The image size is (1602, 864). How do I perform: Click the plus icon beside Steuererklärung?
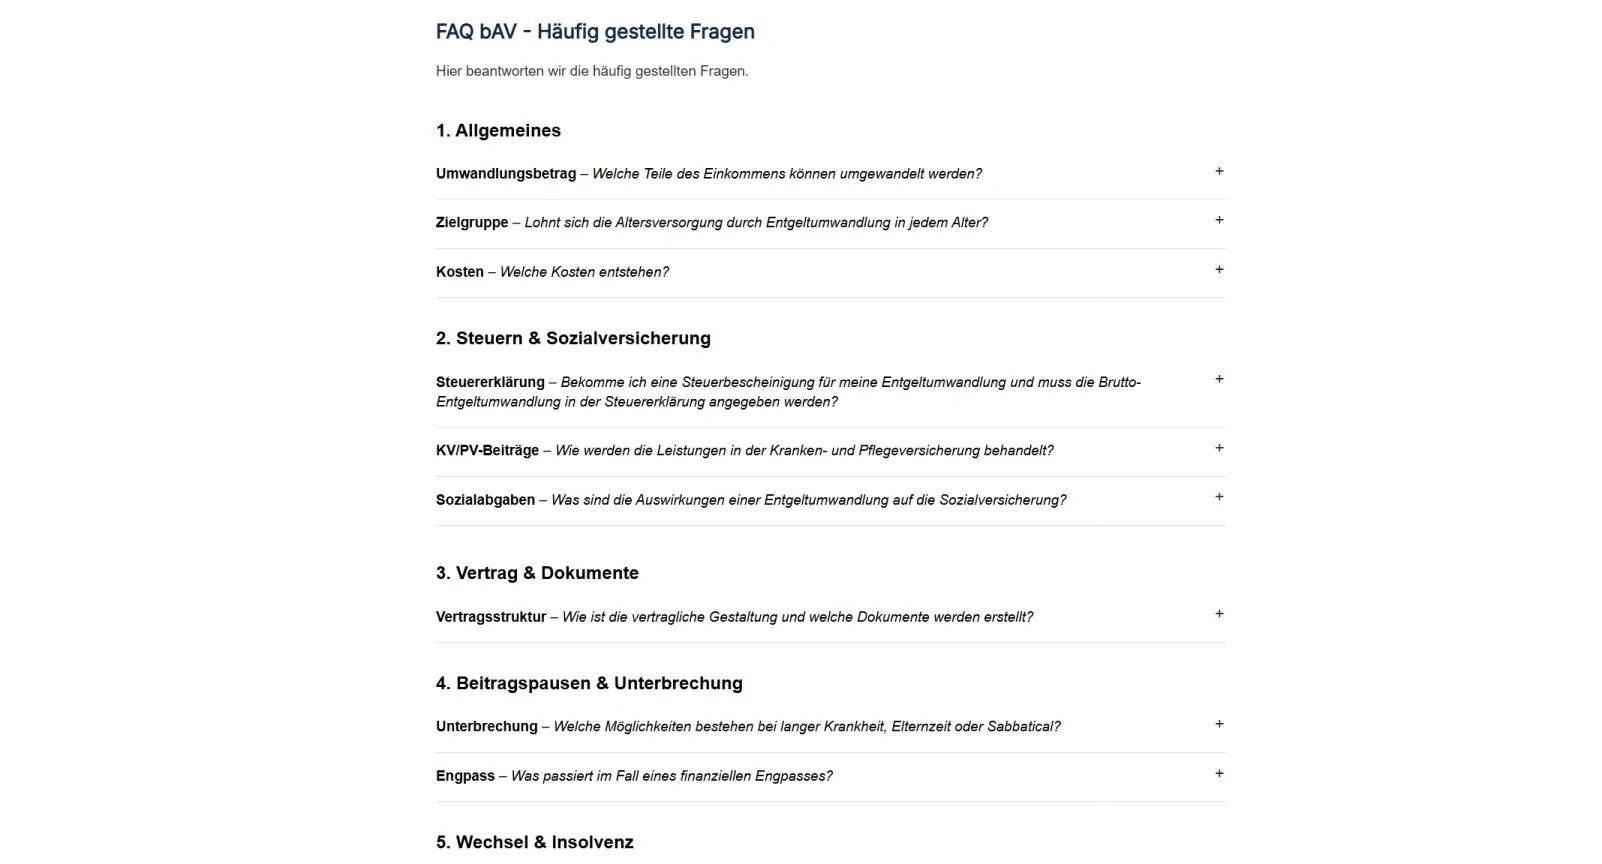[1219, 380]
